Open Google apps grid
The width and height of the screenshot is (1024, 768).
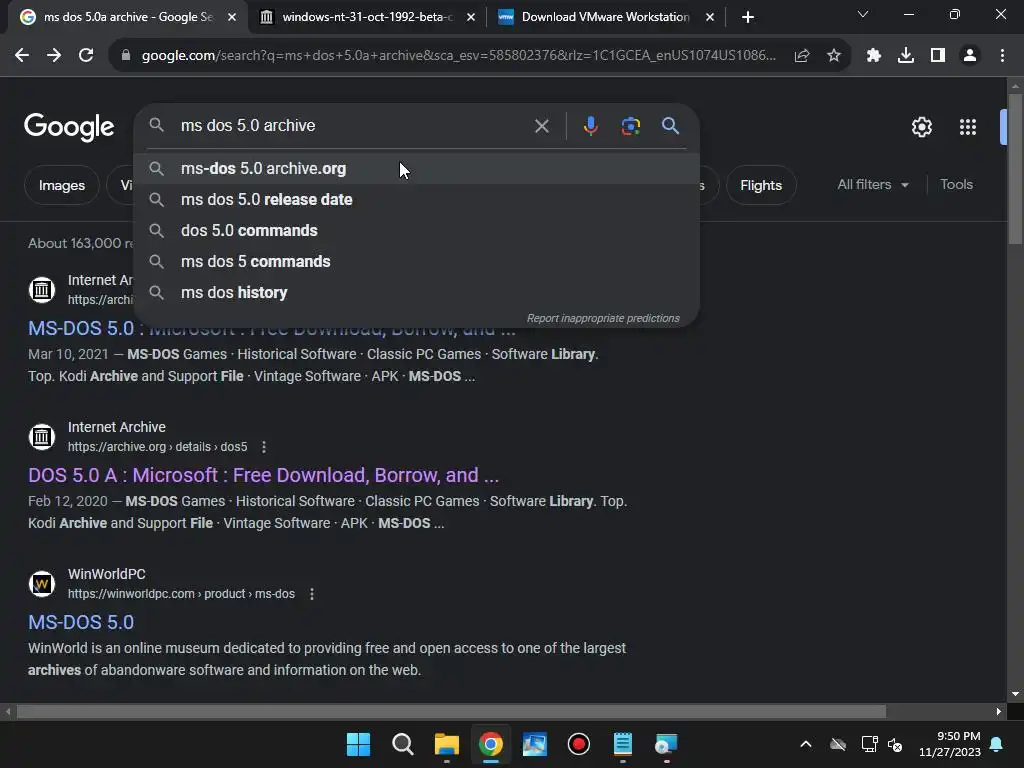click(968, 127)
